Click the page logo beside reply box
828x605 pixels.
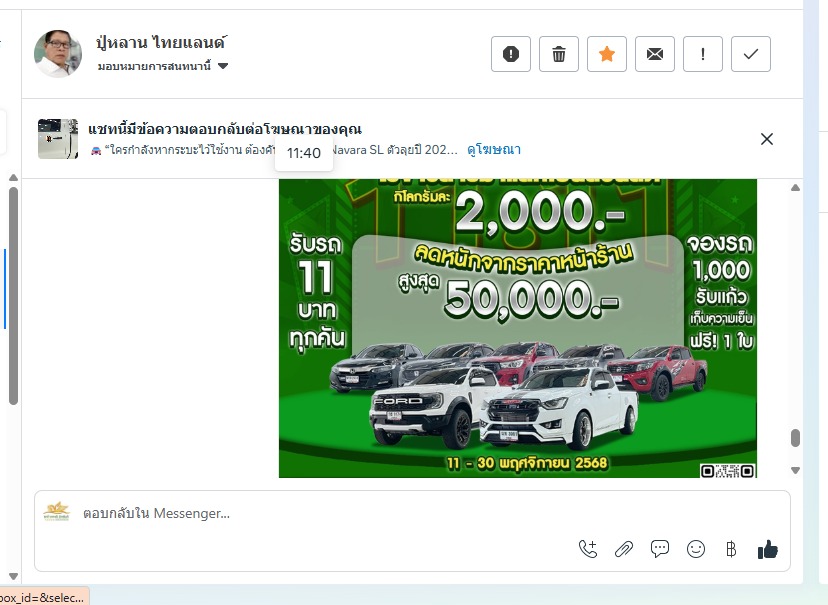coord(57,512)
